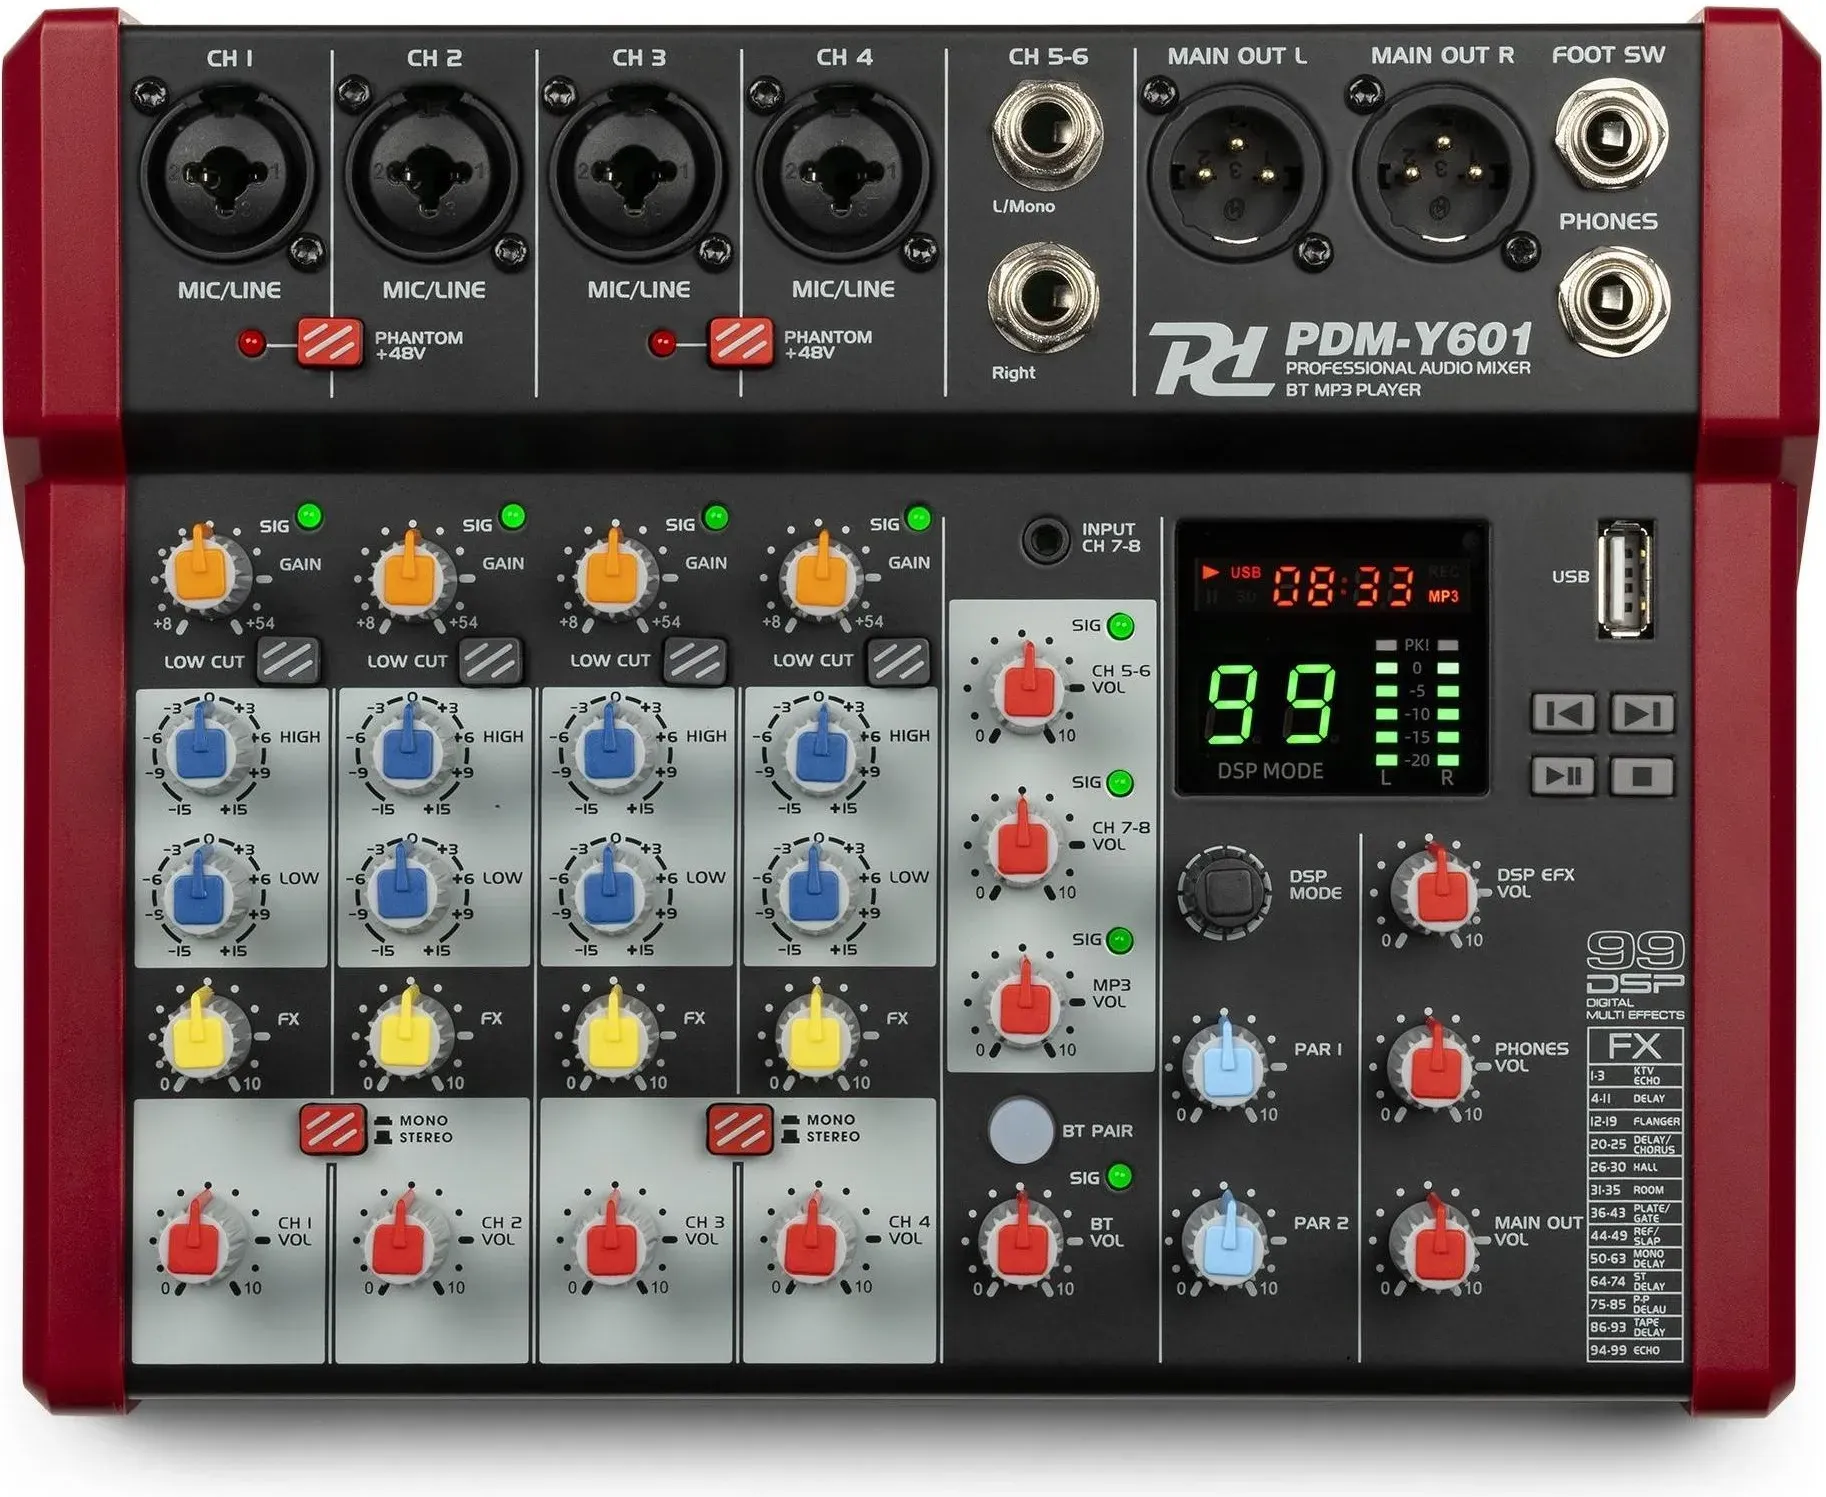Toggle the CH 1 Low Cut switch

tap(289, 661)
